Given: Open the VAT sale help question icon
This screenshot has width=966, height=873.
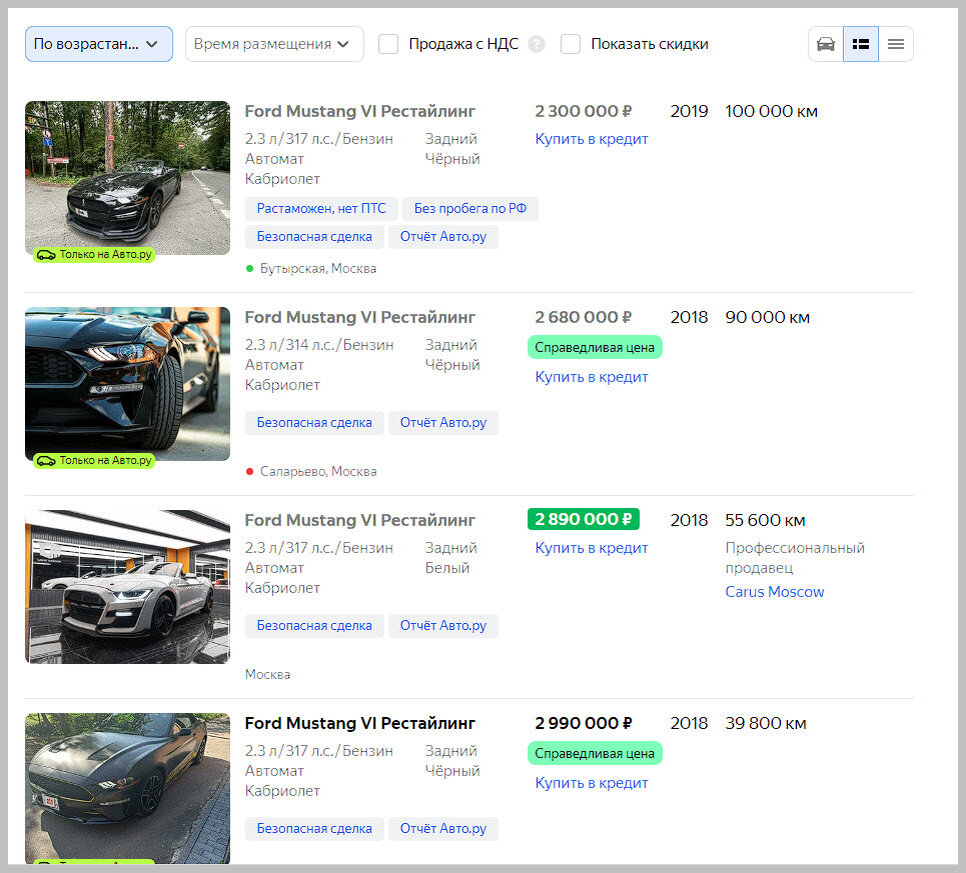Looking at the screenshot, I should [537, 44].
